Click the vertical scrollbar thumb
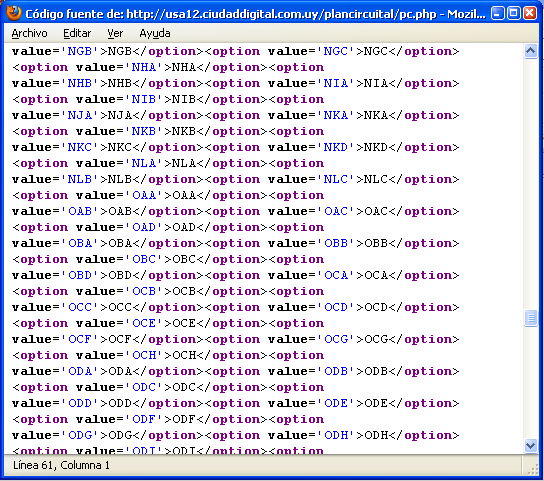Screen dimensions: 544x481 530,318
